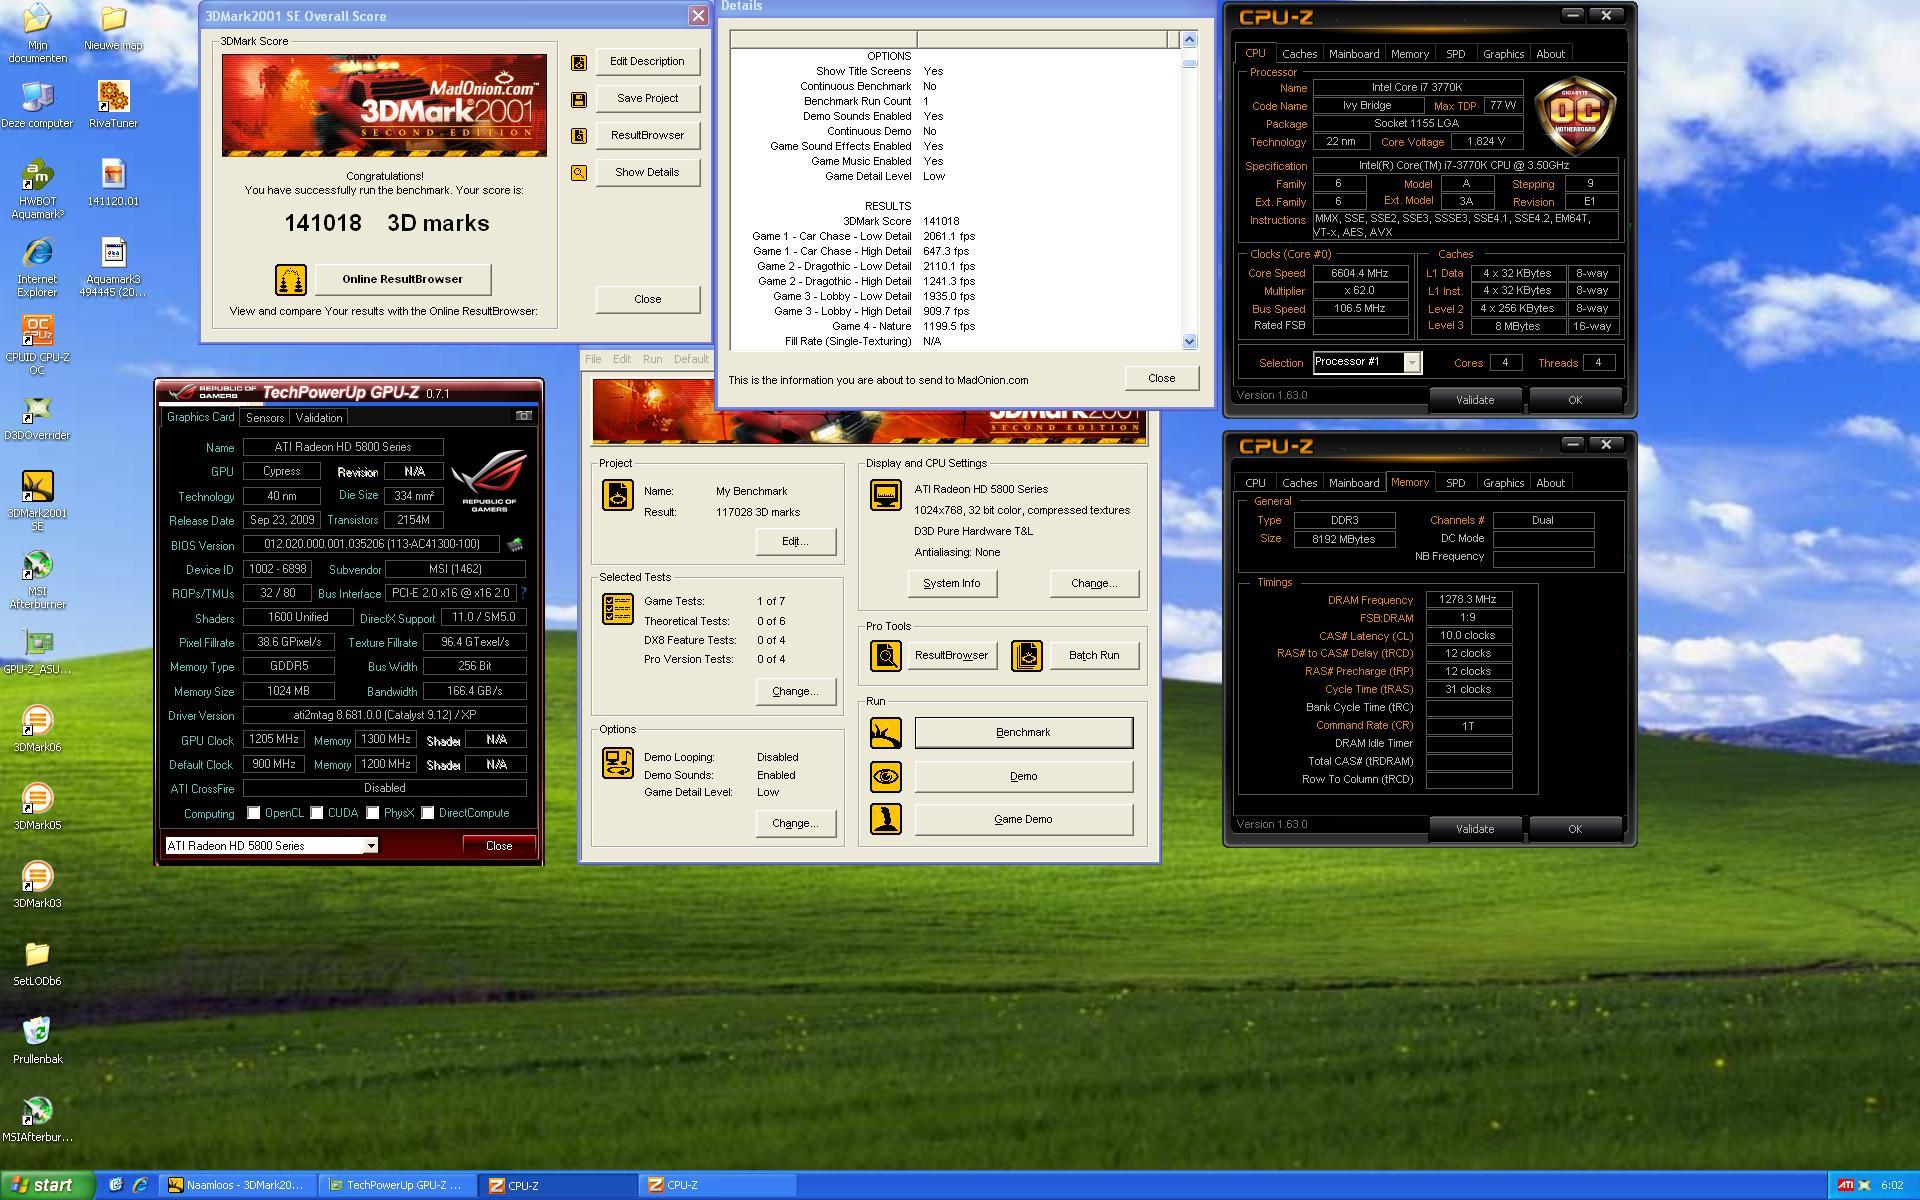Open 3DMark06 desktop shortcut
Viewport: 1920px width, 1200px height.
(x=37, y=730)
